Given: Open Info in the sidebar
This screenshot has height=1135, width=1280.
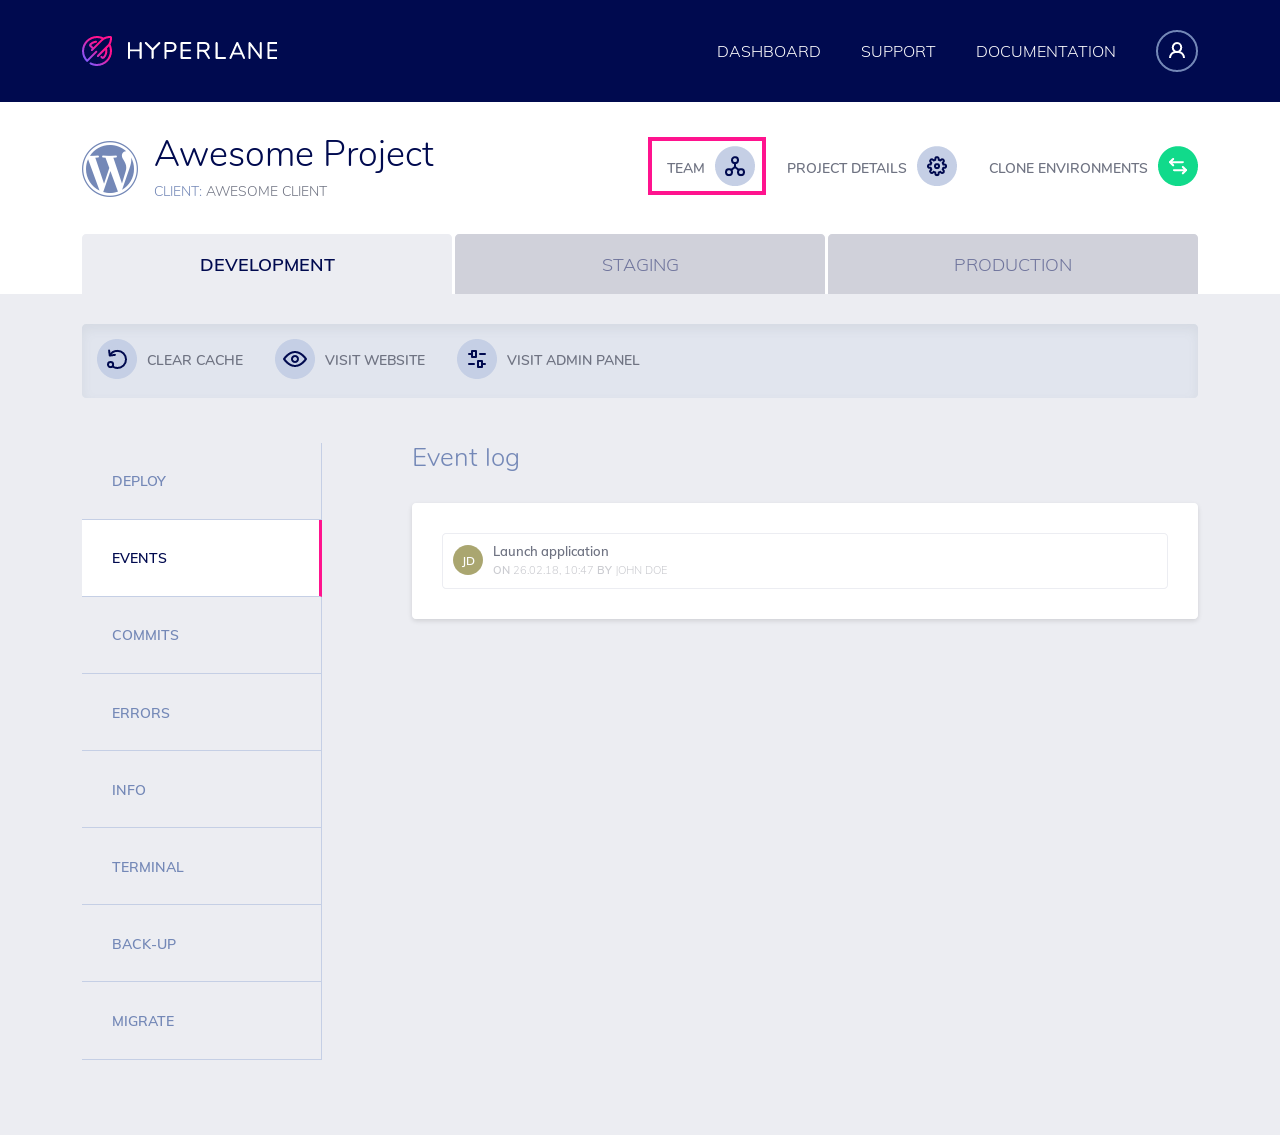Looking at the screenshot, I should [x=201, y=789].
